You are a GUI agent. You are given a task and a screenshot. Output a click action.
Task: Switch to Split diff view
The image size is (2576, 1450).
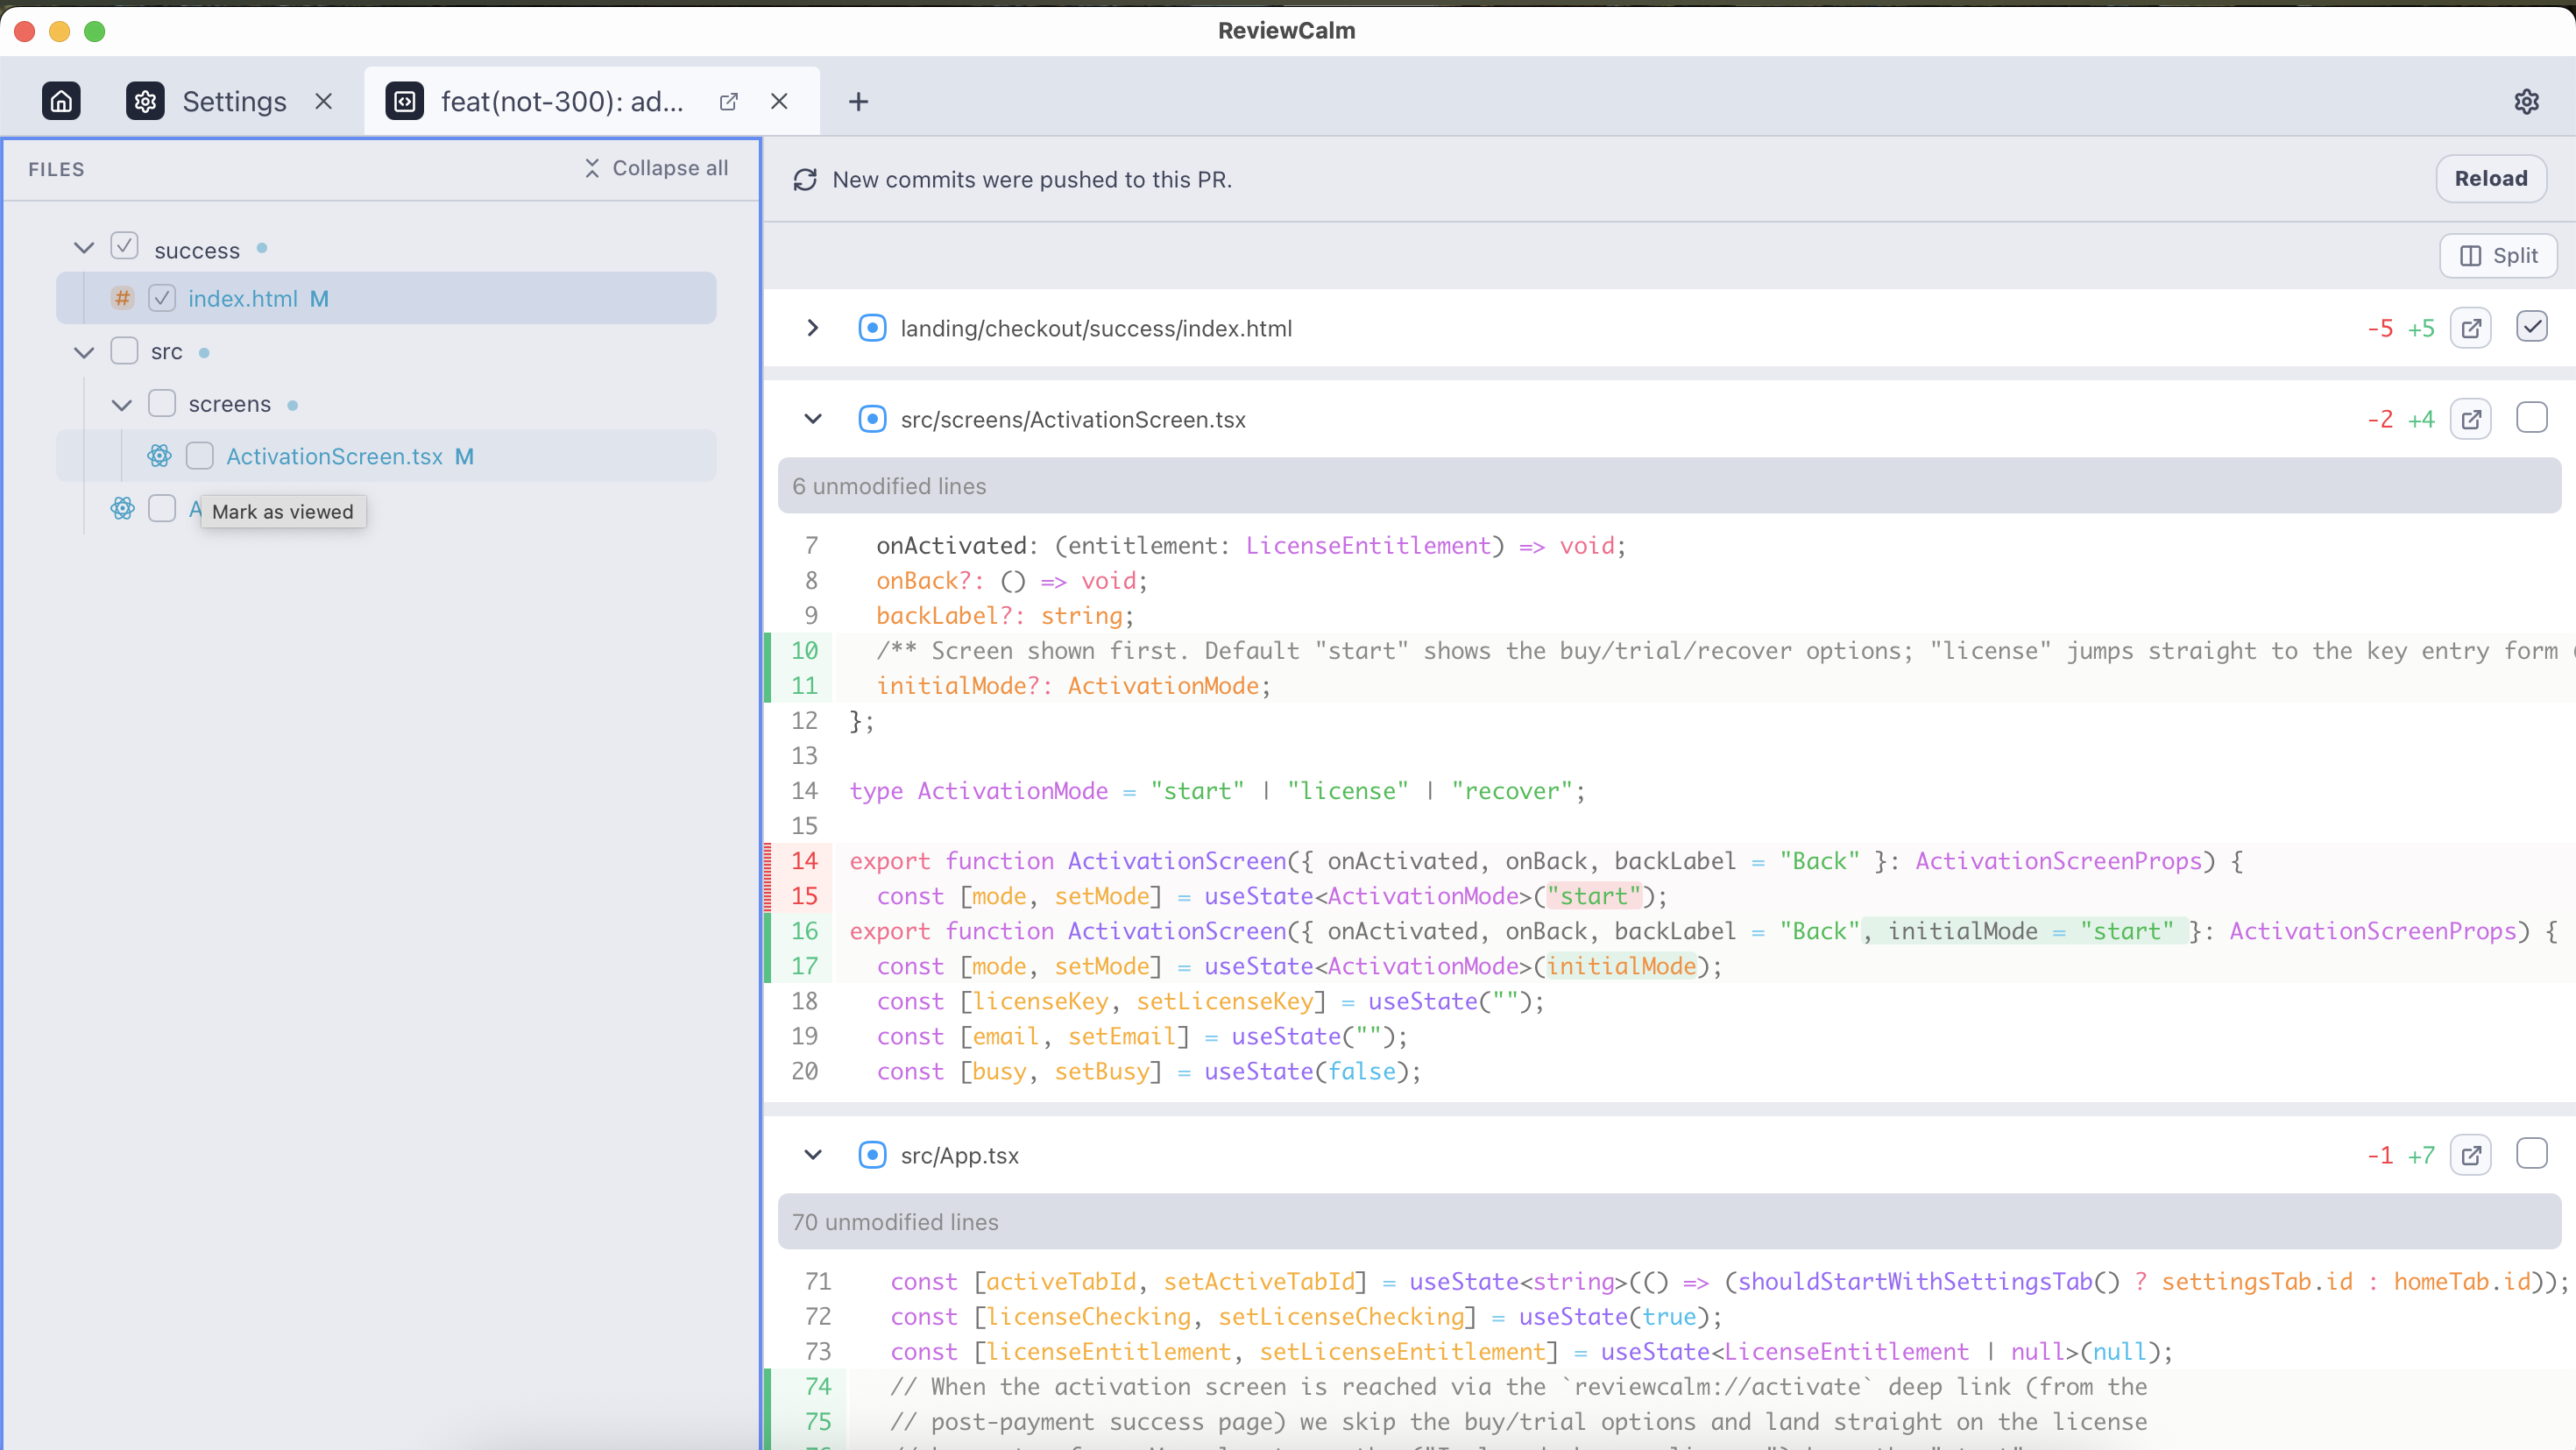pos(2497,255)
